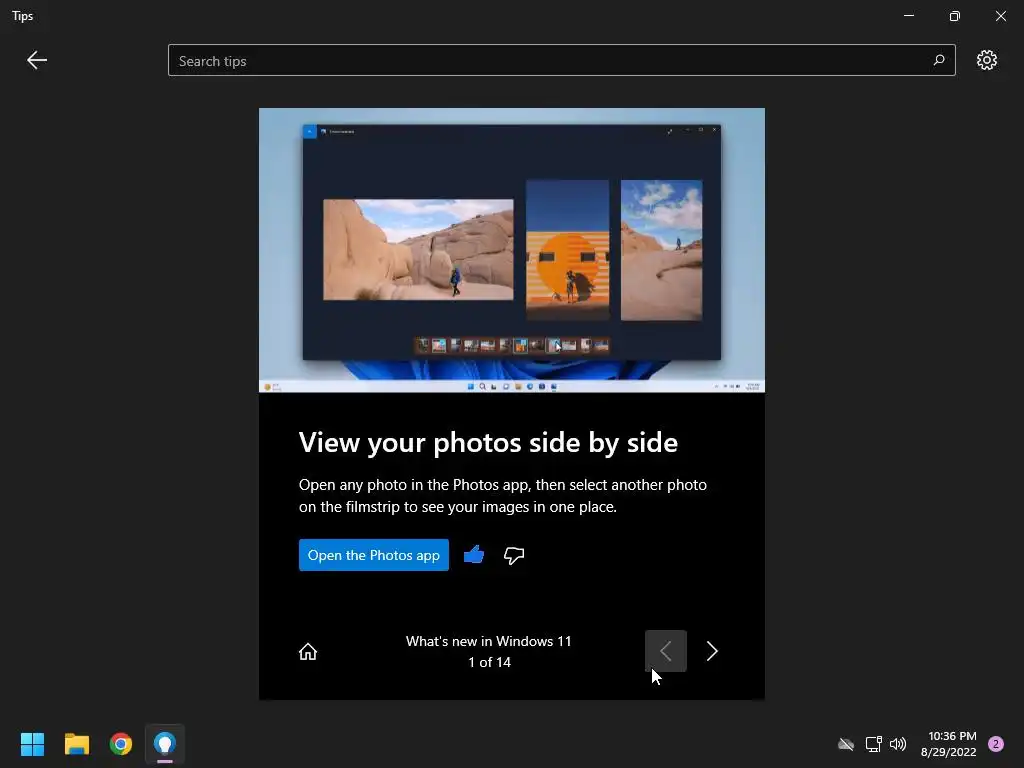This screenshot has height=768, width=1024.
Task: Click the '1 of 14' counter
Action: coord(489,662)
